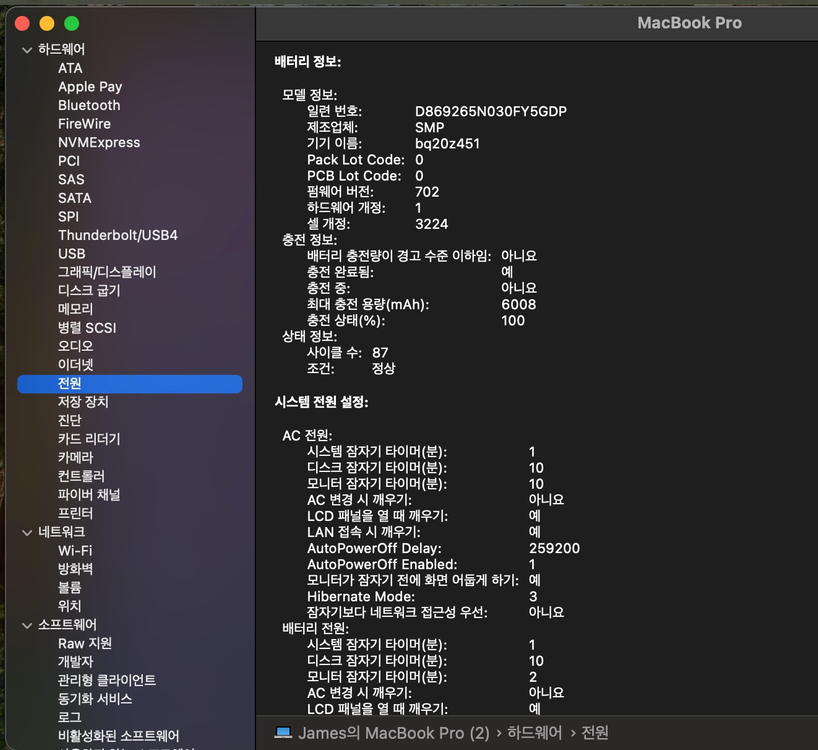
Task: Open 카드 리더기 in sidebar
Action: (89, 439)
